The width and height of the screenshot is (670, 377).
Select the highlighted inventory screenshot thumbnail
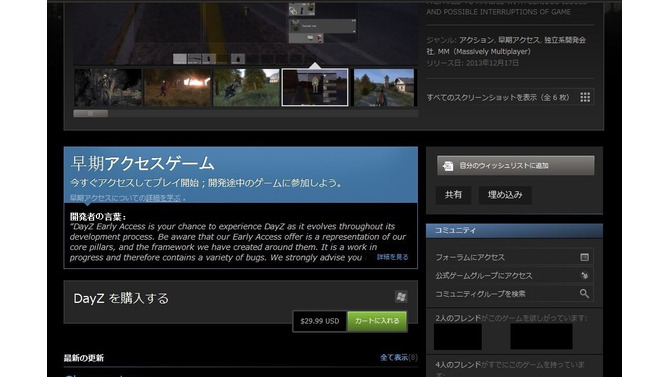[x=315, y=88]
